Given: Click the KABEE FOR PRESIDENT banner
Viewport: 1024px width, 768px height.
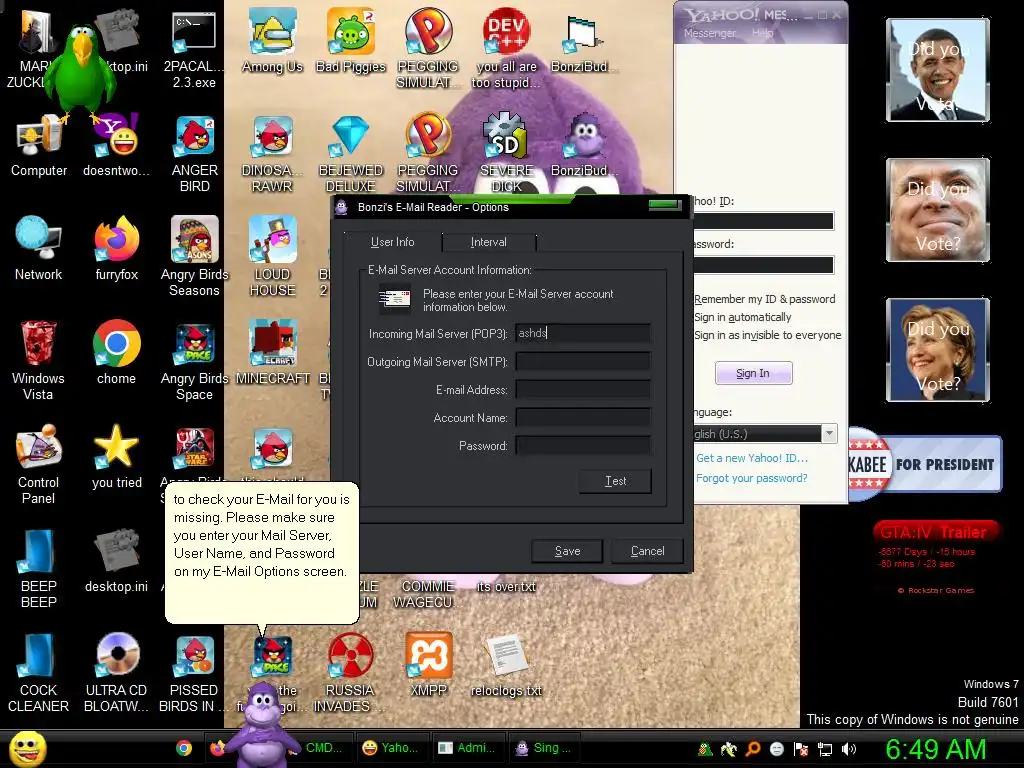Looking at the screenshot, I should 925,464.
